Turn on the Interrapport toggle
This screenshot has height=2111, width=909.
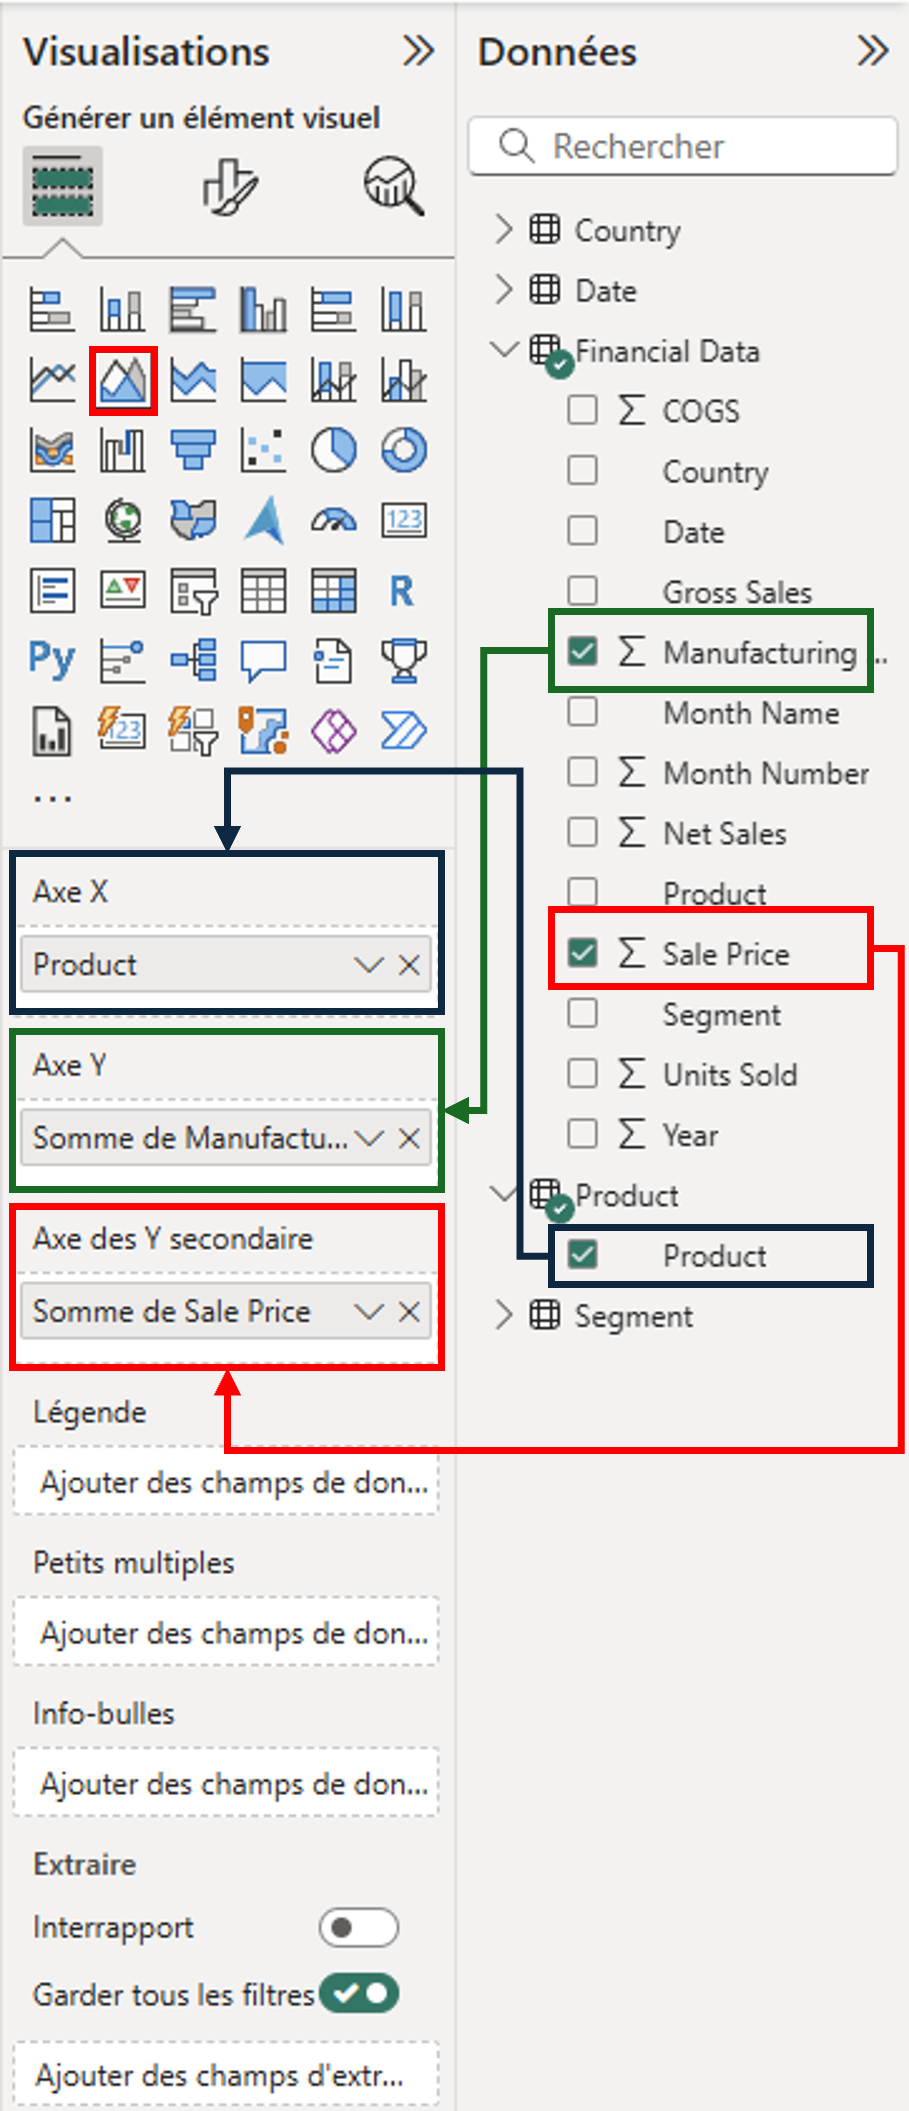(358, 1927)
